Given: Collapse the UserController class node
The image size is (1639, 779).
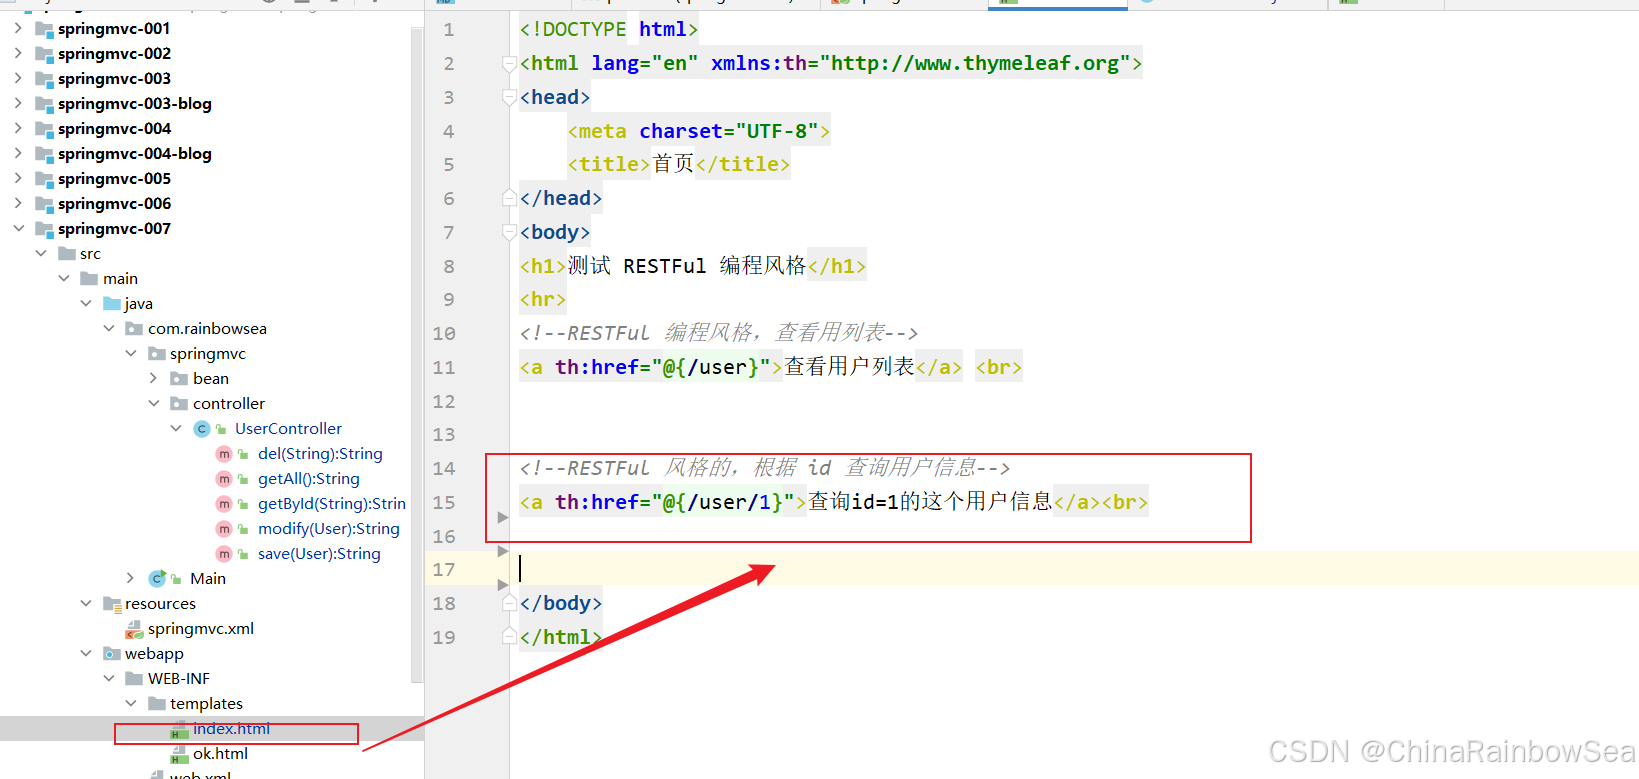Looking at the screenshot, I should coord(176,428).
